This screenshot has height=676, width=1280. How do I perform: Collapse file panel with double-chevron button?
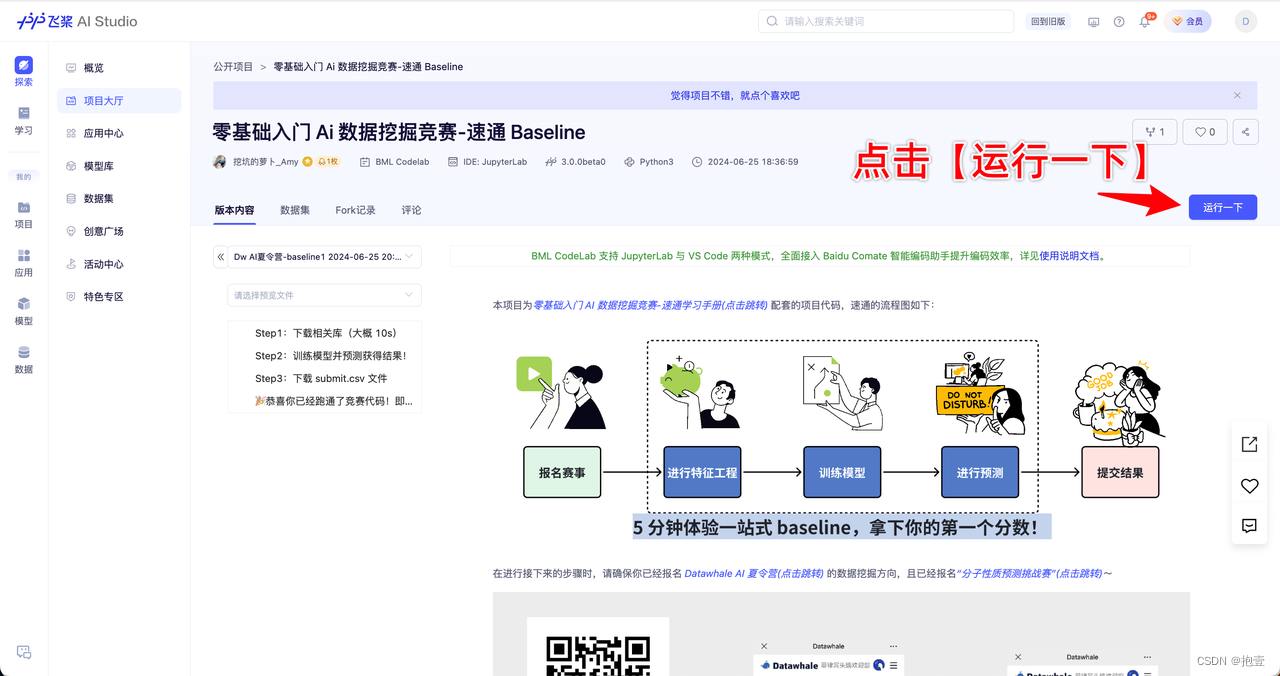coord(221,257)
